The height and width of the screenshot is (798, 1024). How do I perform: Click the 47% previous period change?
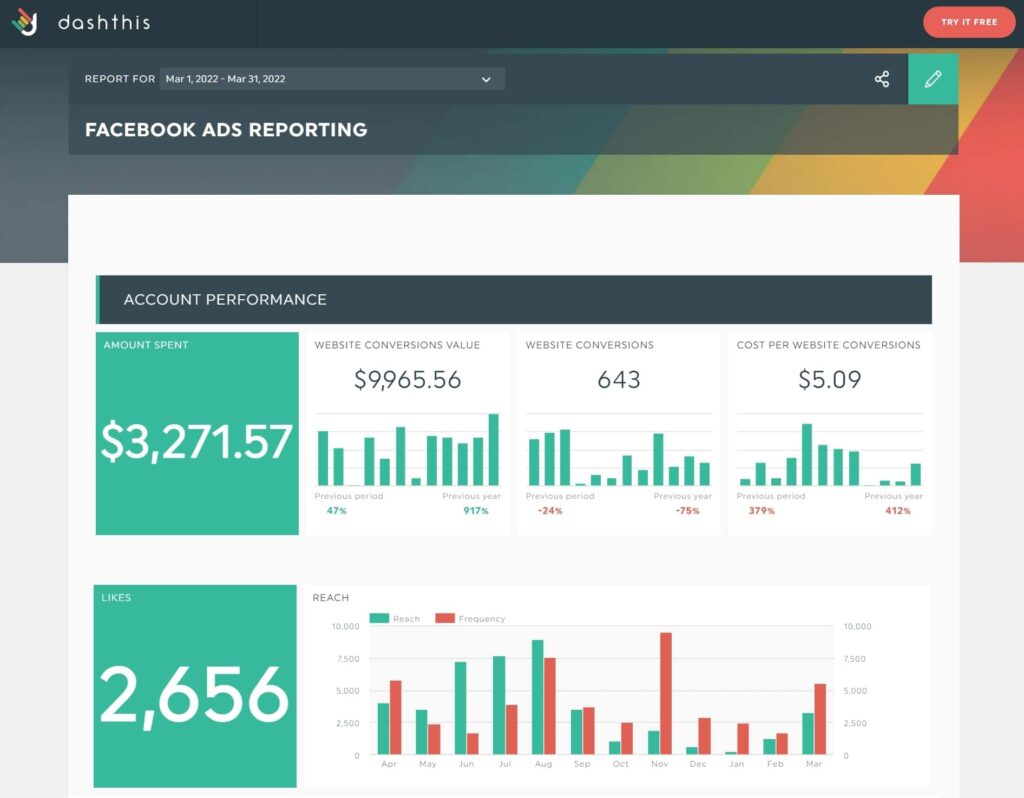[336, 511]
